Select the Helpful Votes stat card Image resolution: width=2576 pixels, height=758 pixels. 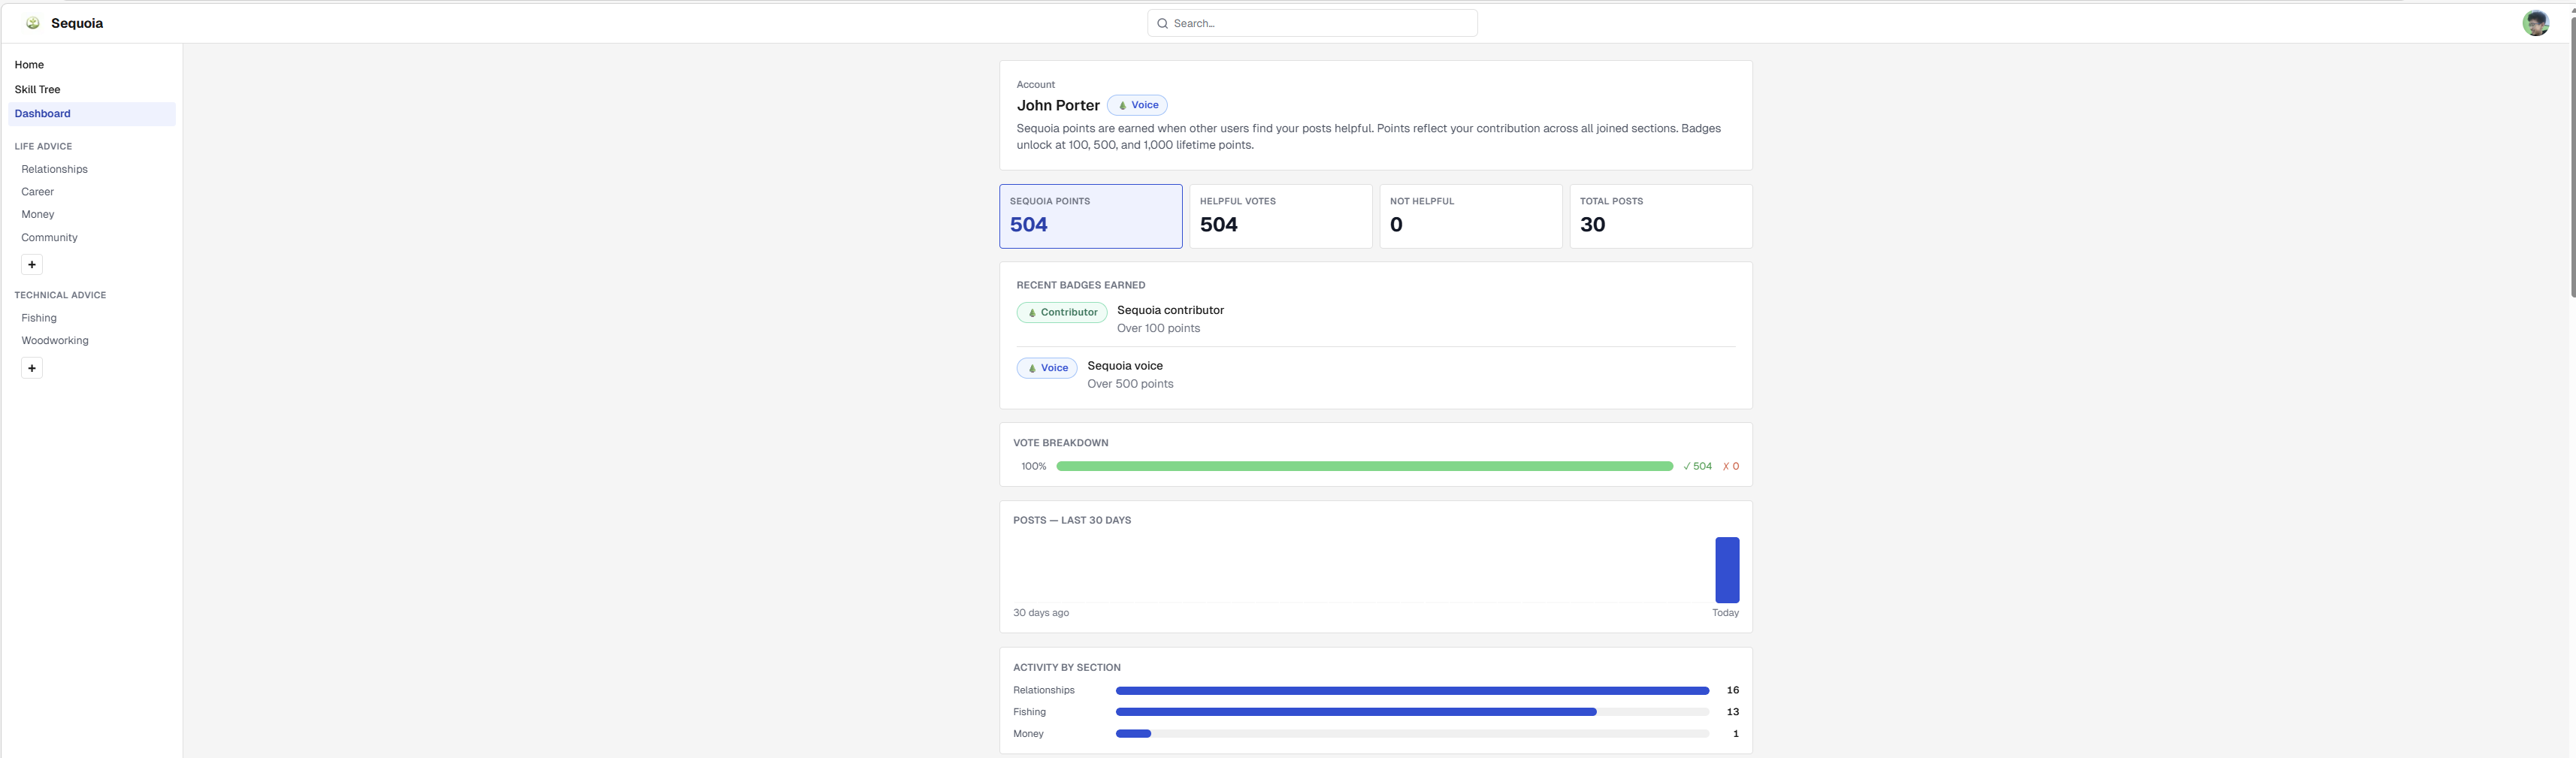[1280, 216]
